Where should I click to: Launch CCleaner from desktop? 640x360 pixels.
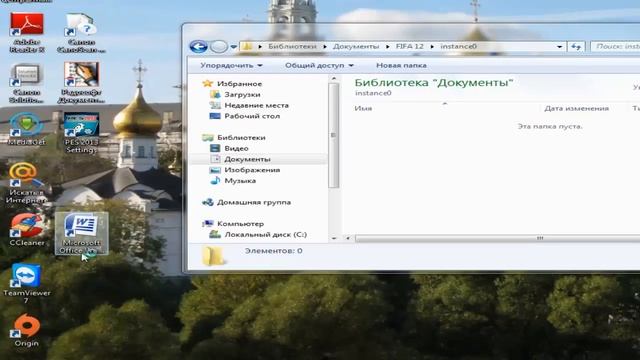pos(27,229)
